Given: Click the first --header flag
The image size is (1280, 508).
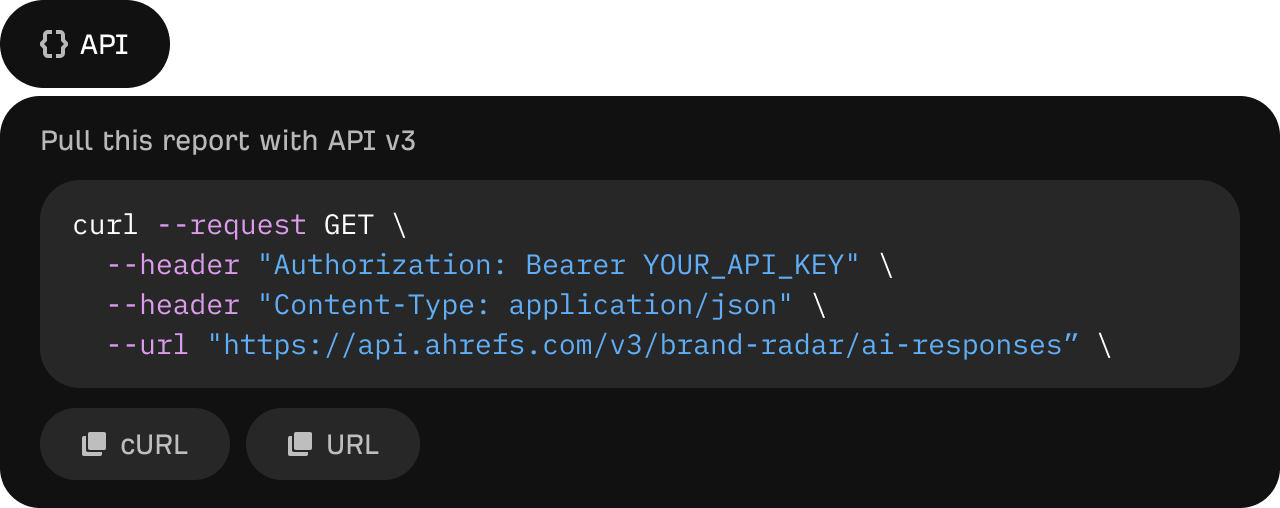Looking at the screenshot, I should tap(173, 265).
